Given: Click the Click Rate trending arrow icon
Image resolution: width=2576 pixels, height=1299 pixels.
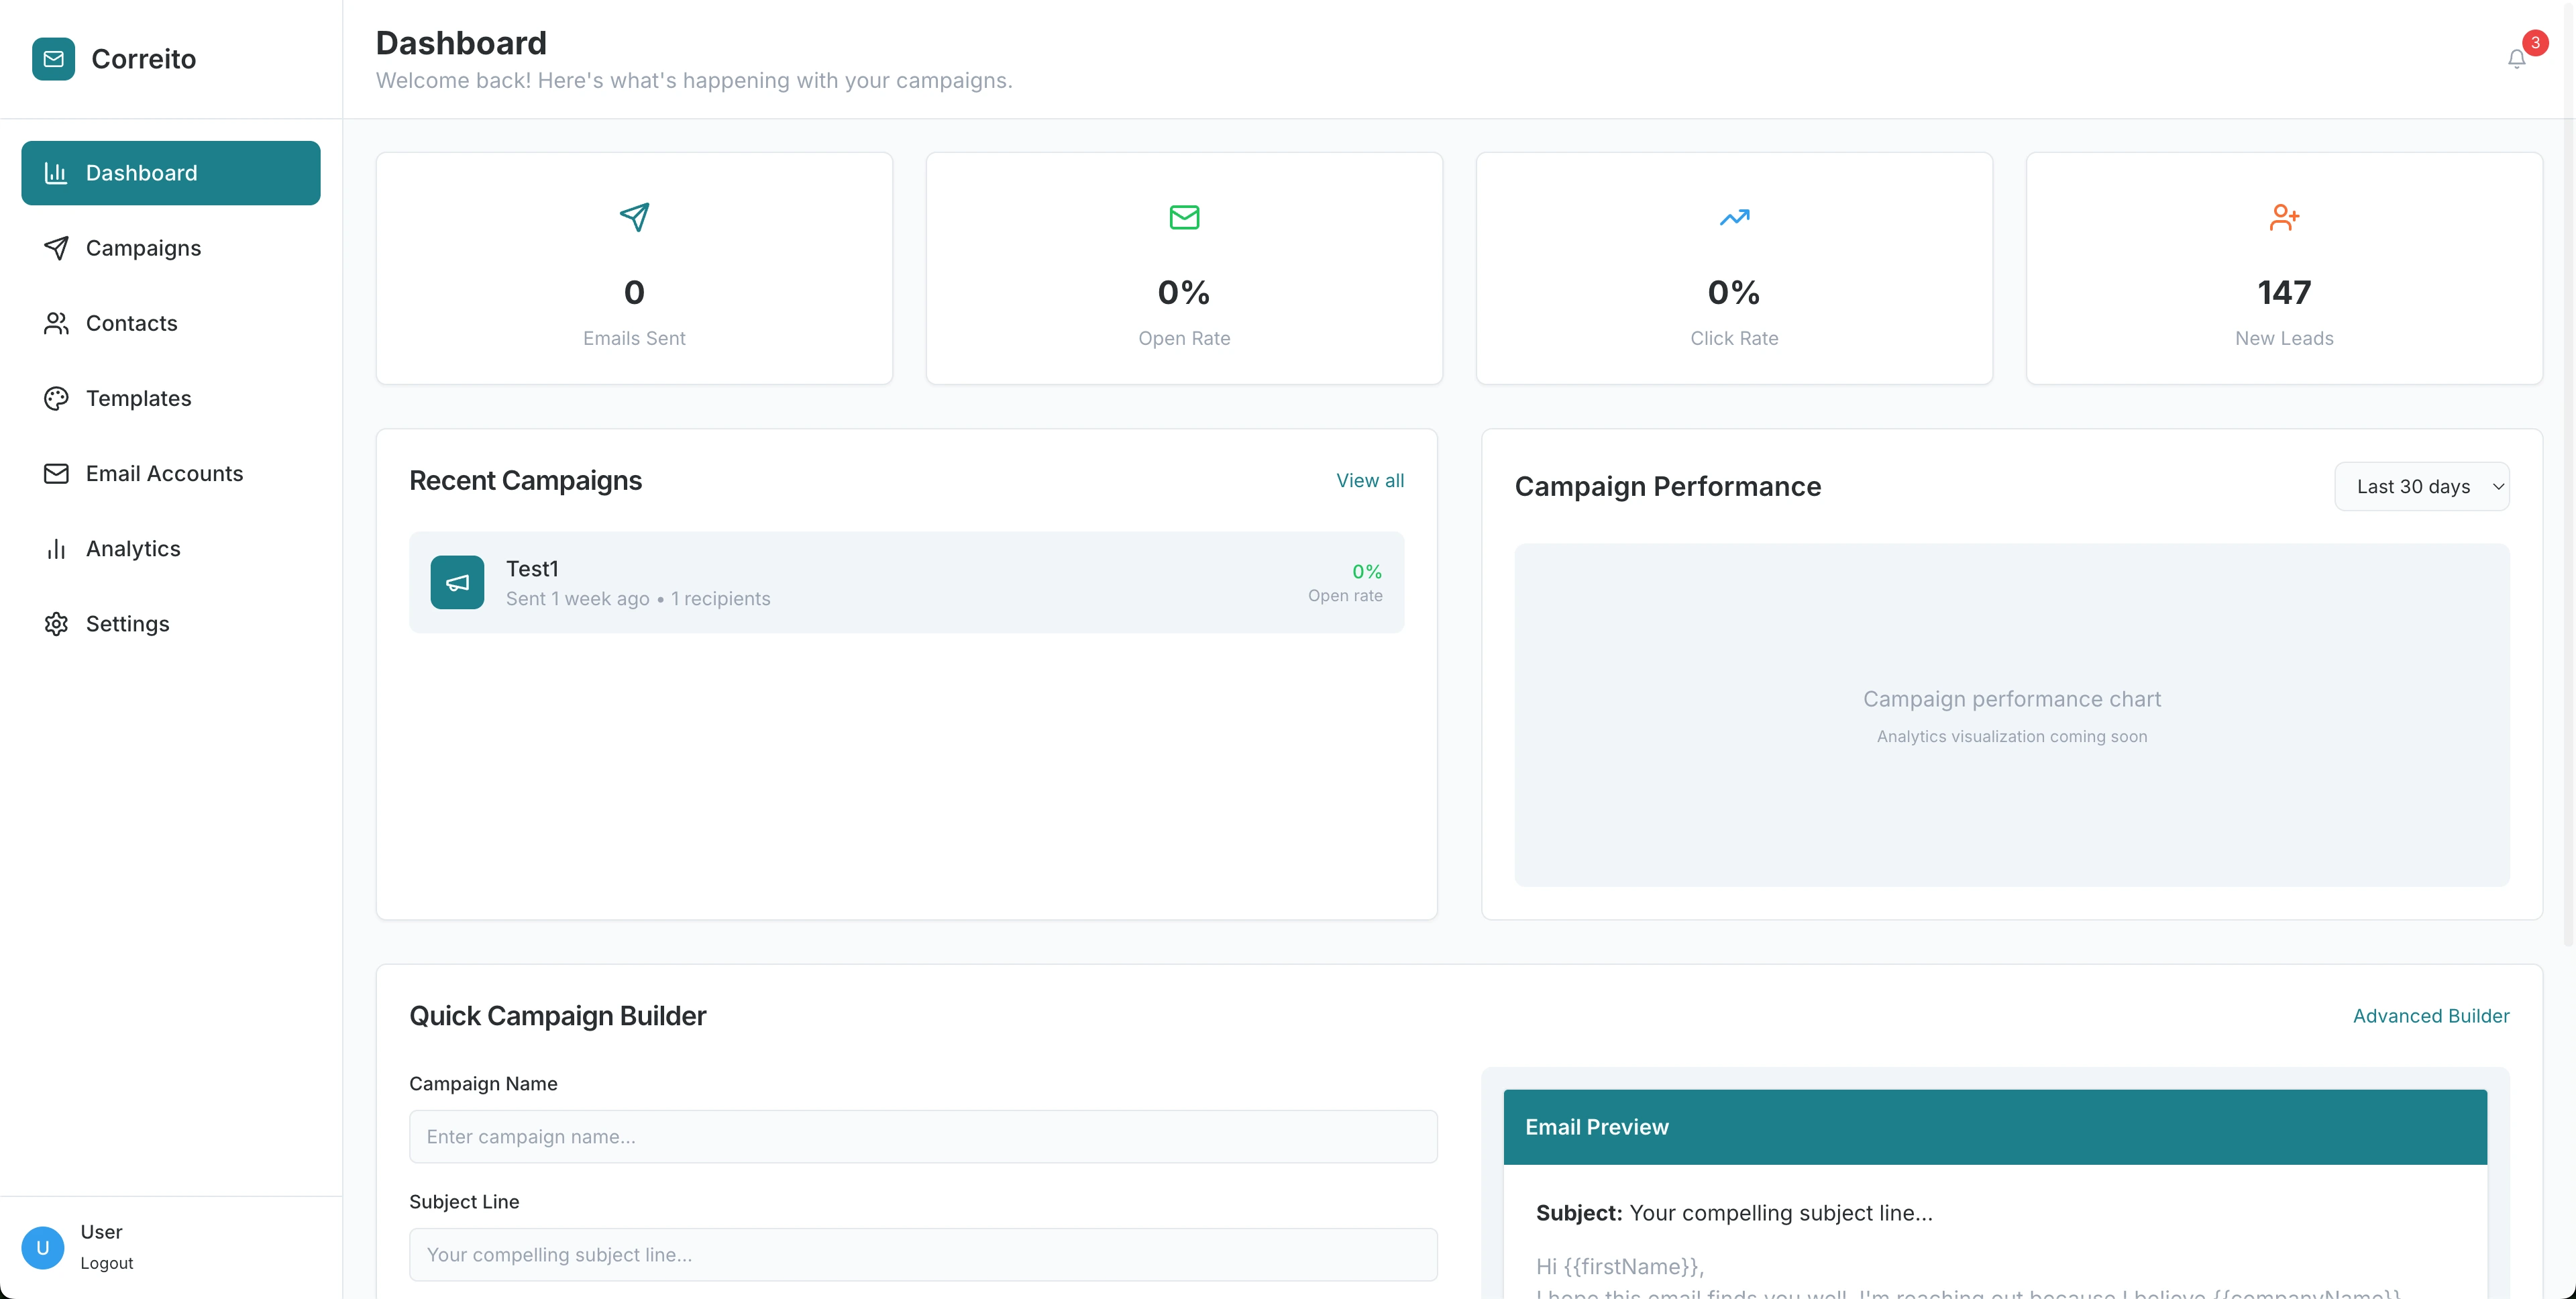Looking at the screenshot, I should pyautogui.click(x=1734, y=217).
